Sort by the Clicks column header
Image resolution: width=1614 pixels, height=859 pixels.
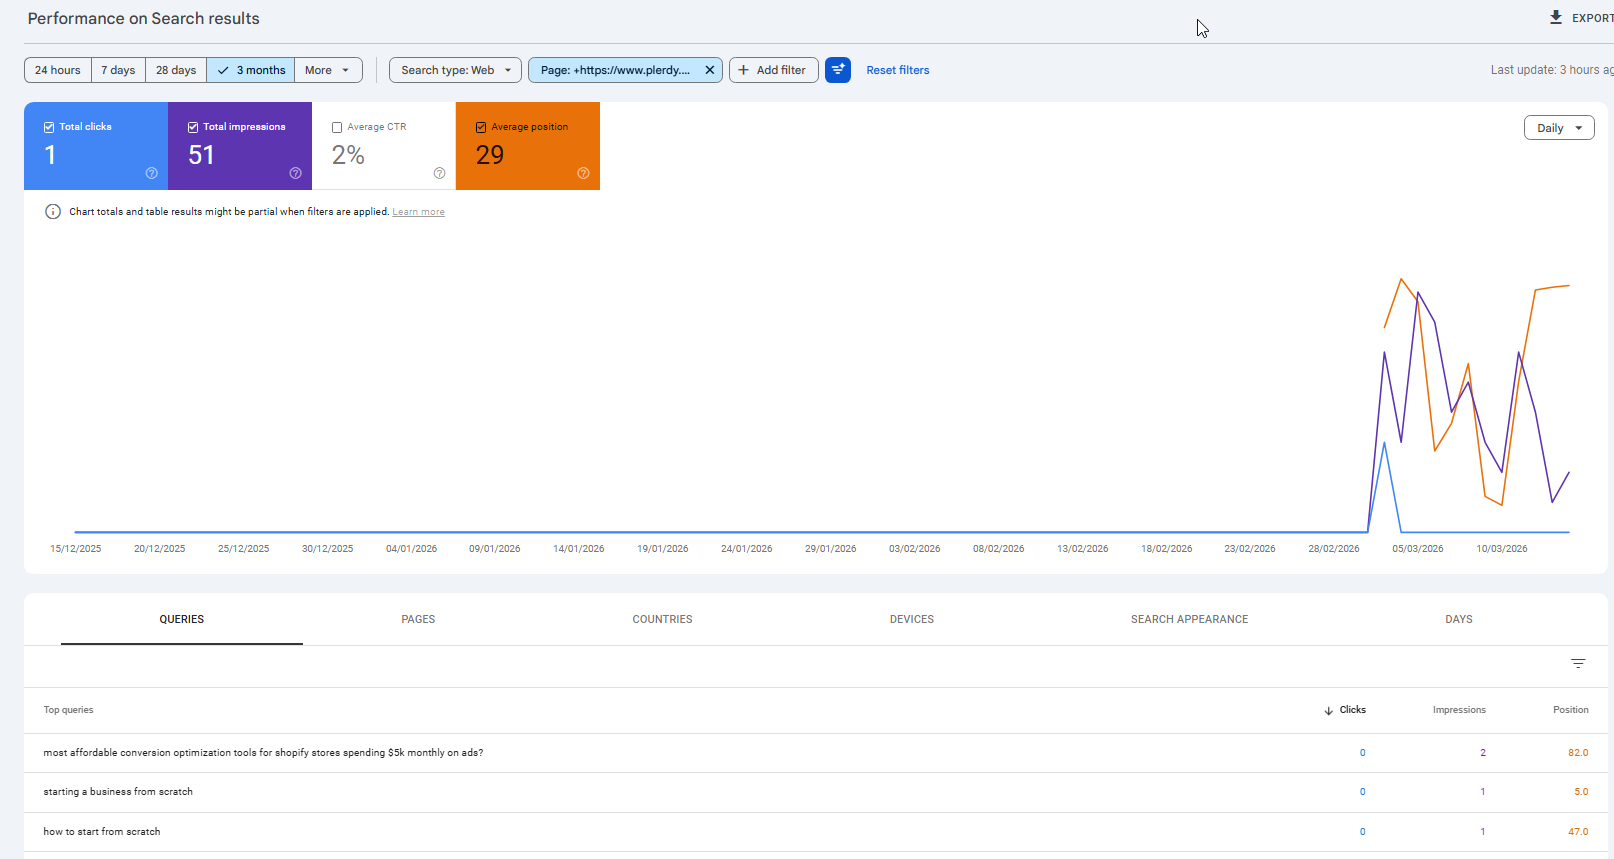pos(1352,710)
